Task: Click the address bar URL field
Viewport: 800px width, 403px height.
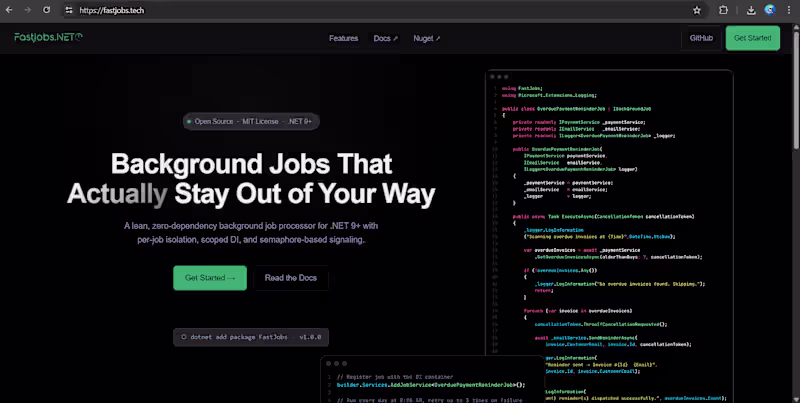Action: [378, 10]
